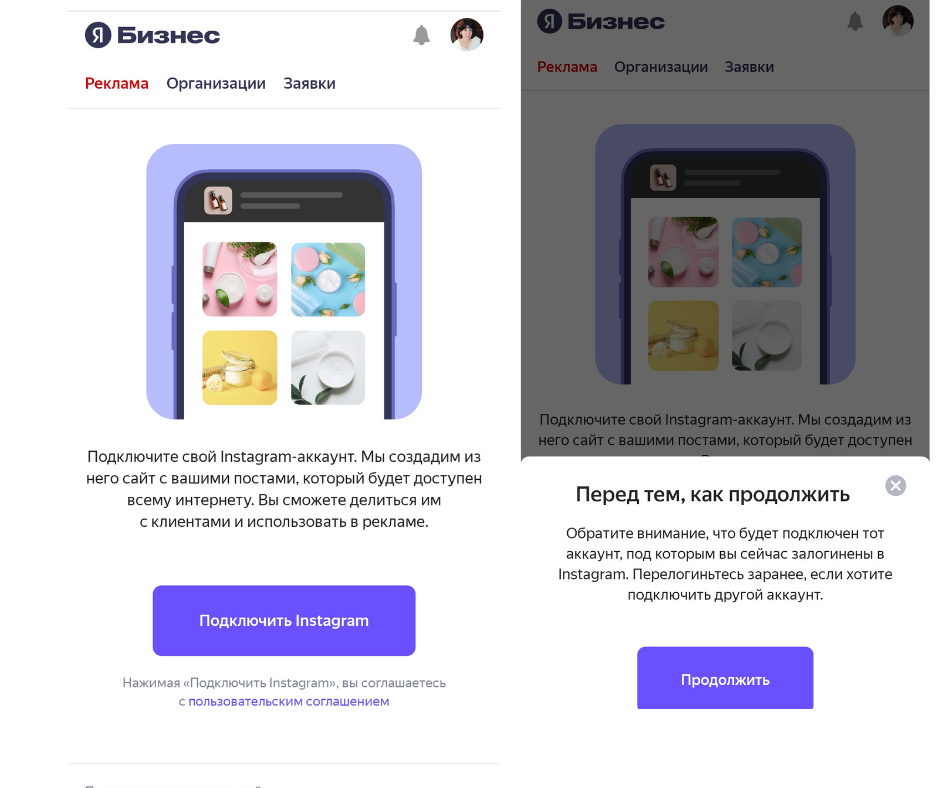Open profile avatar on the dimmed right screen
The image size is (940, 788).
tap(897, 20)
